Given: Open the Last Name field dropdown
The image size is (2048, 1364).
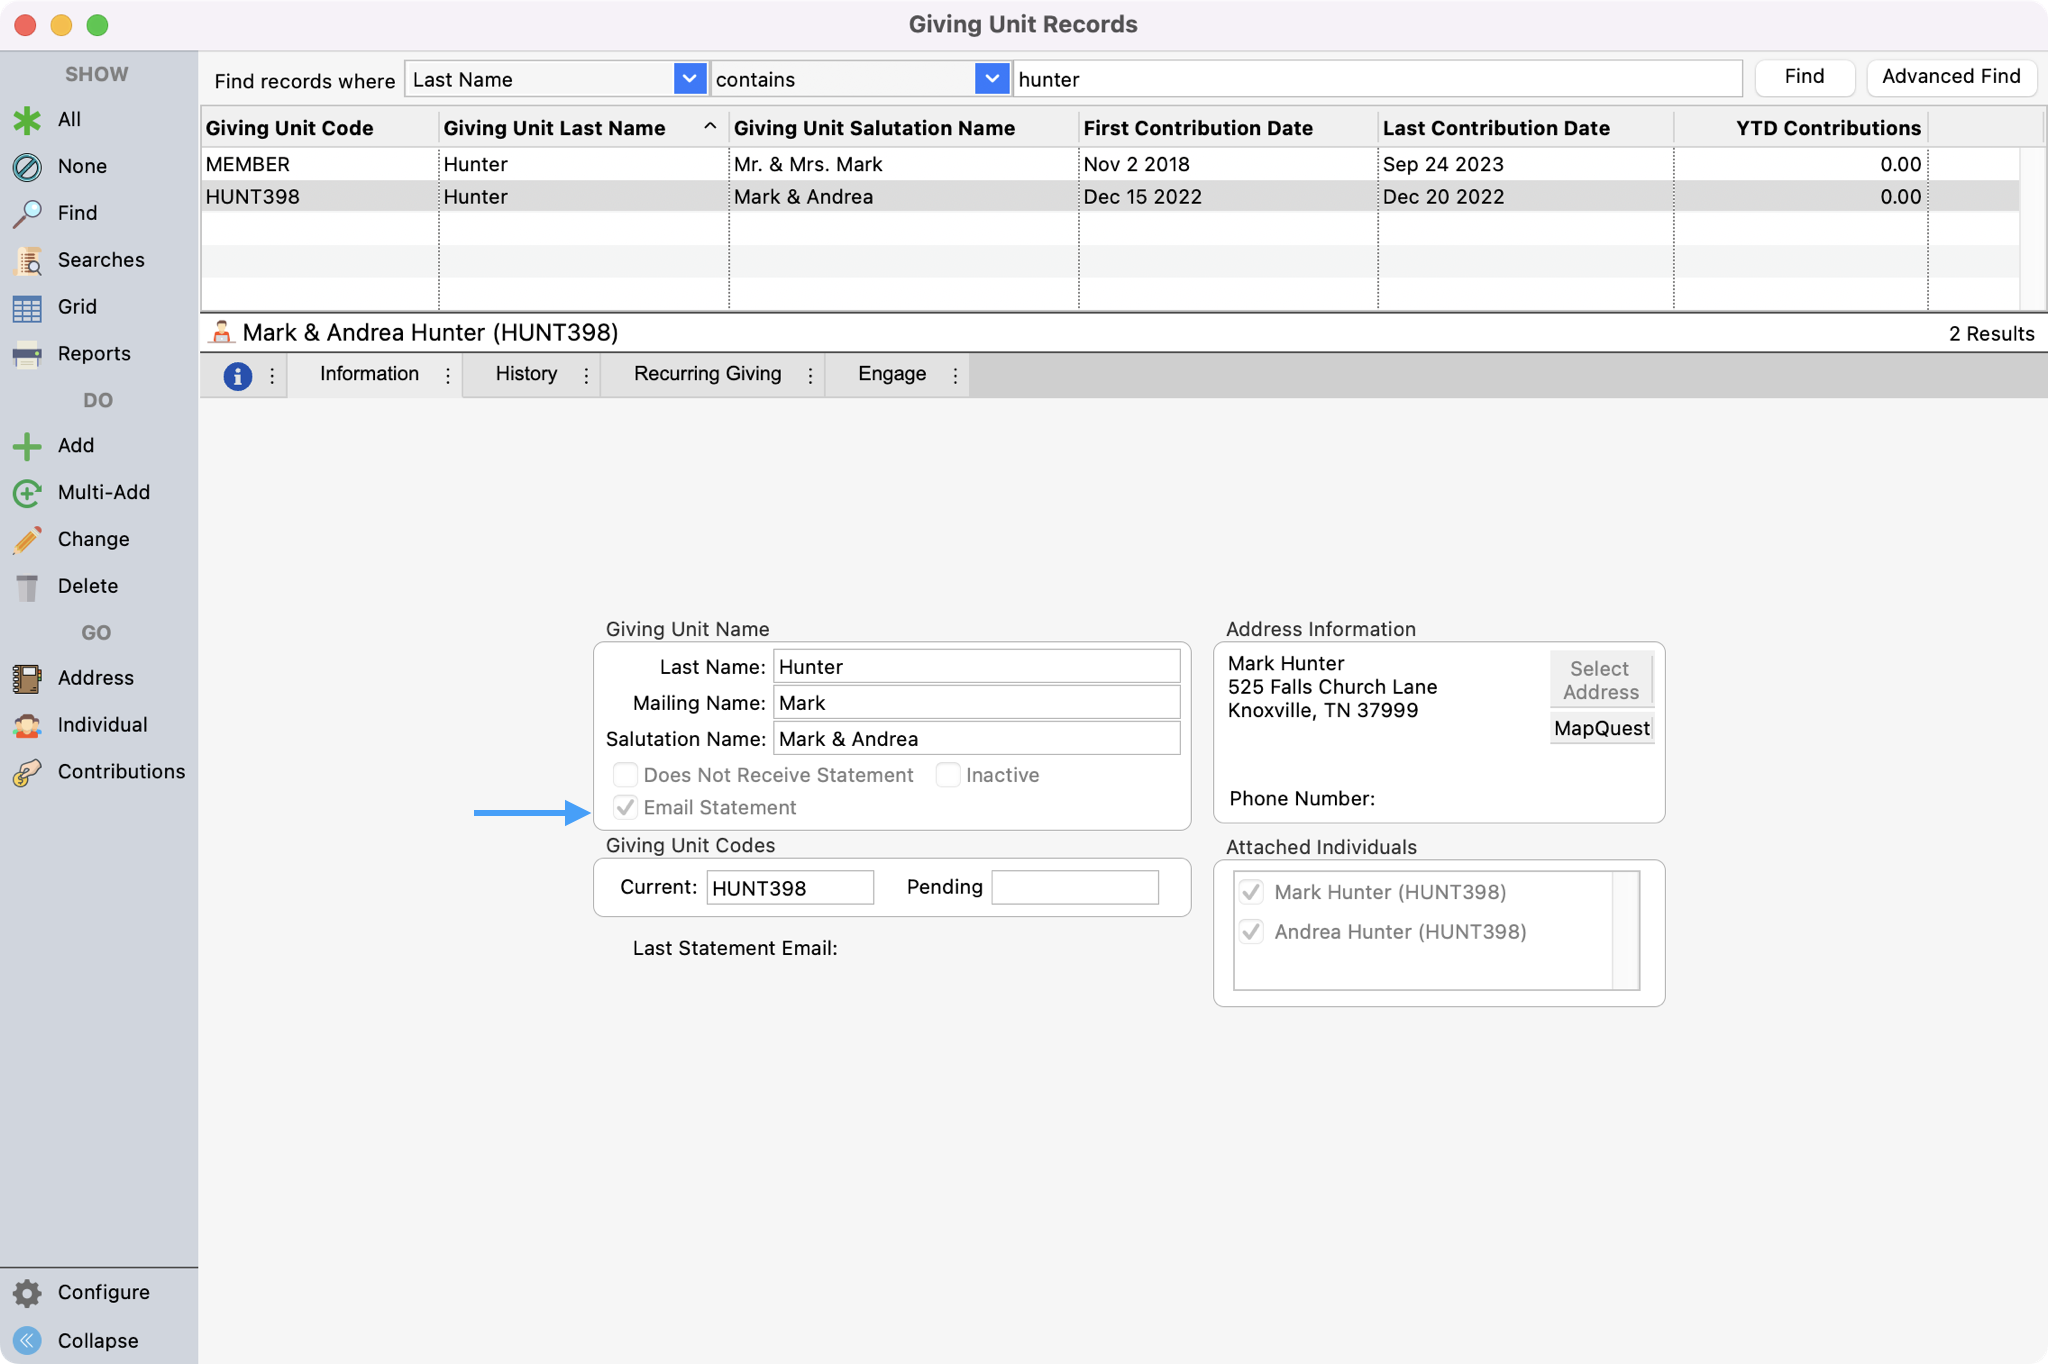Looking at the screenshot, I should (689, 79).
